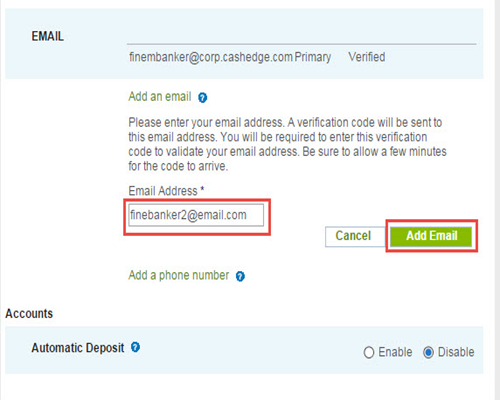Focus the Email Address input field
Image resolution: width=500 pixels, height=400 pixels.
[196, 215]
